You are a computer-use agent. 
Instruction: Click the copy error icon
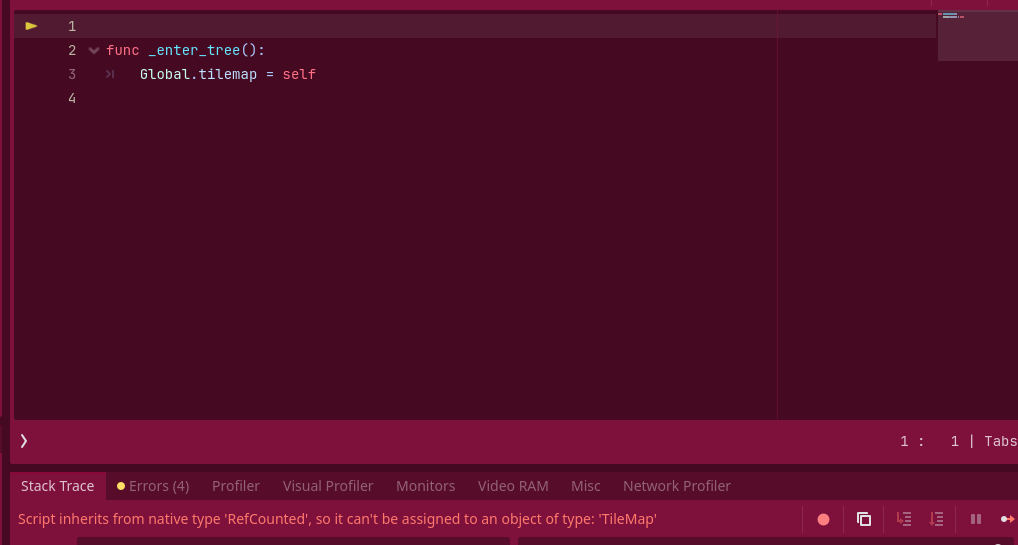tap(863, 519)
